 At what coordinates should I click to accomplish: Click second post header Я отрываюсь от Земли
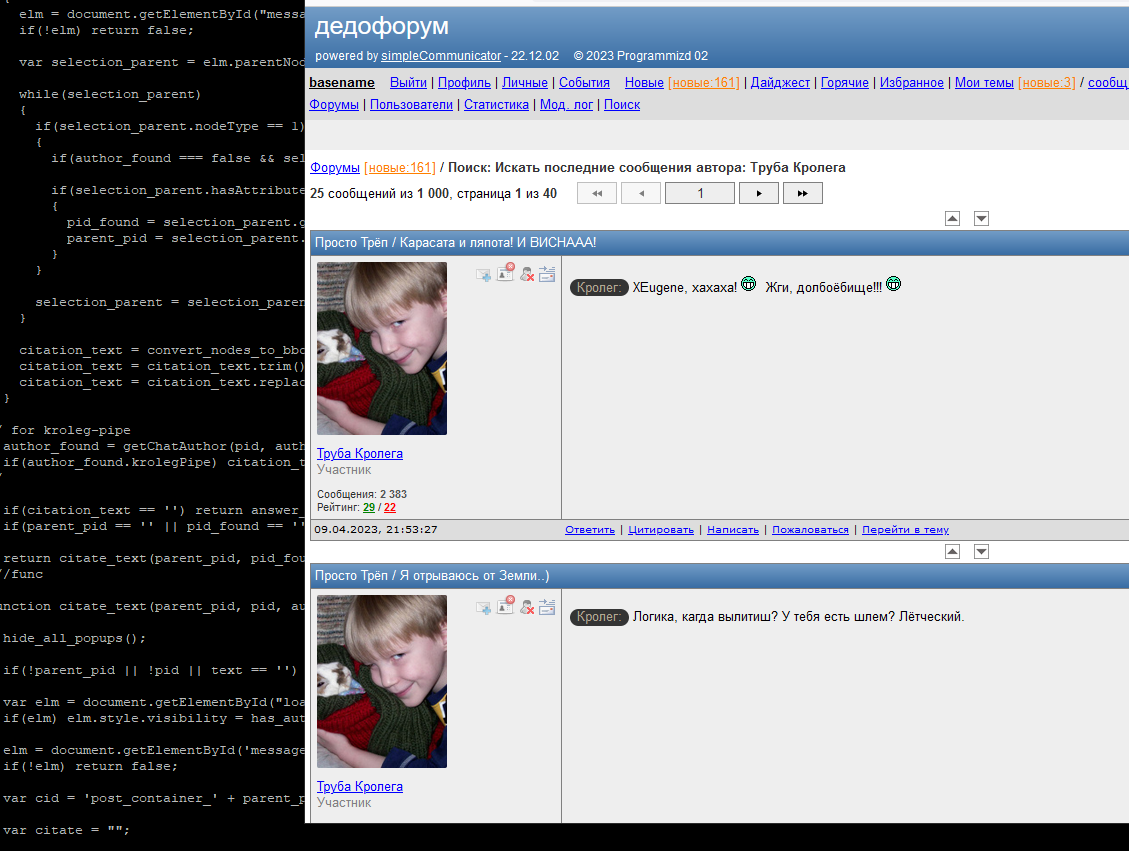pos(474,576)
